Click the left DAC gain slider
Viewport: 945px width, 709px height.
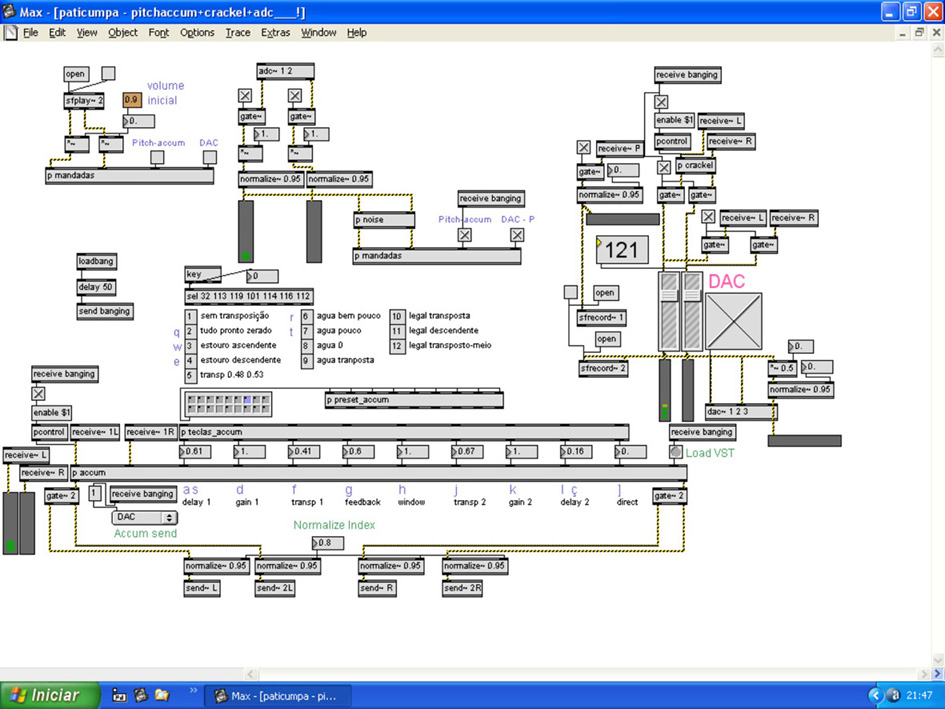[x=668, y=314]
